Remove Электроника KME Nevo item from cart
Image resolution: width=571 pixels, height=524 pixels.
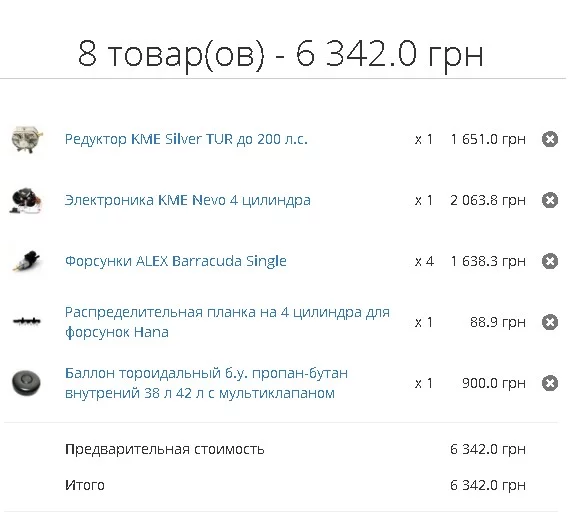tap(550, 200)
